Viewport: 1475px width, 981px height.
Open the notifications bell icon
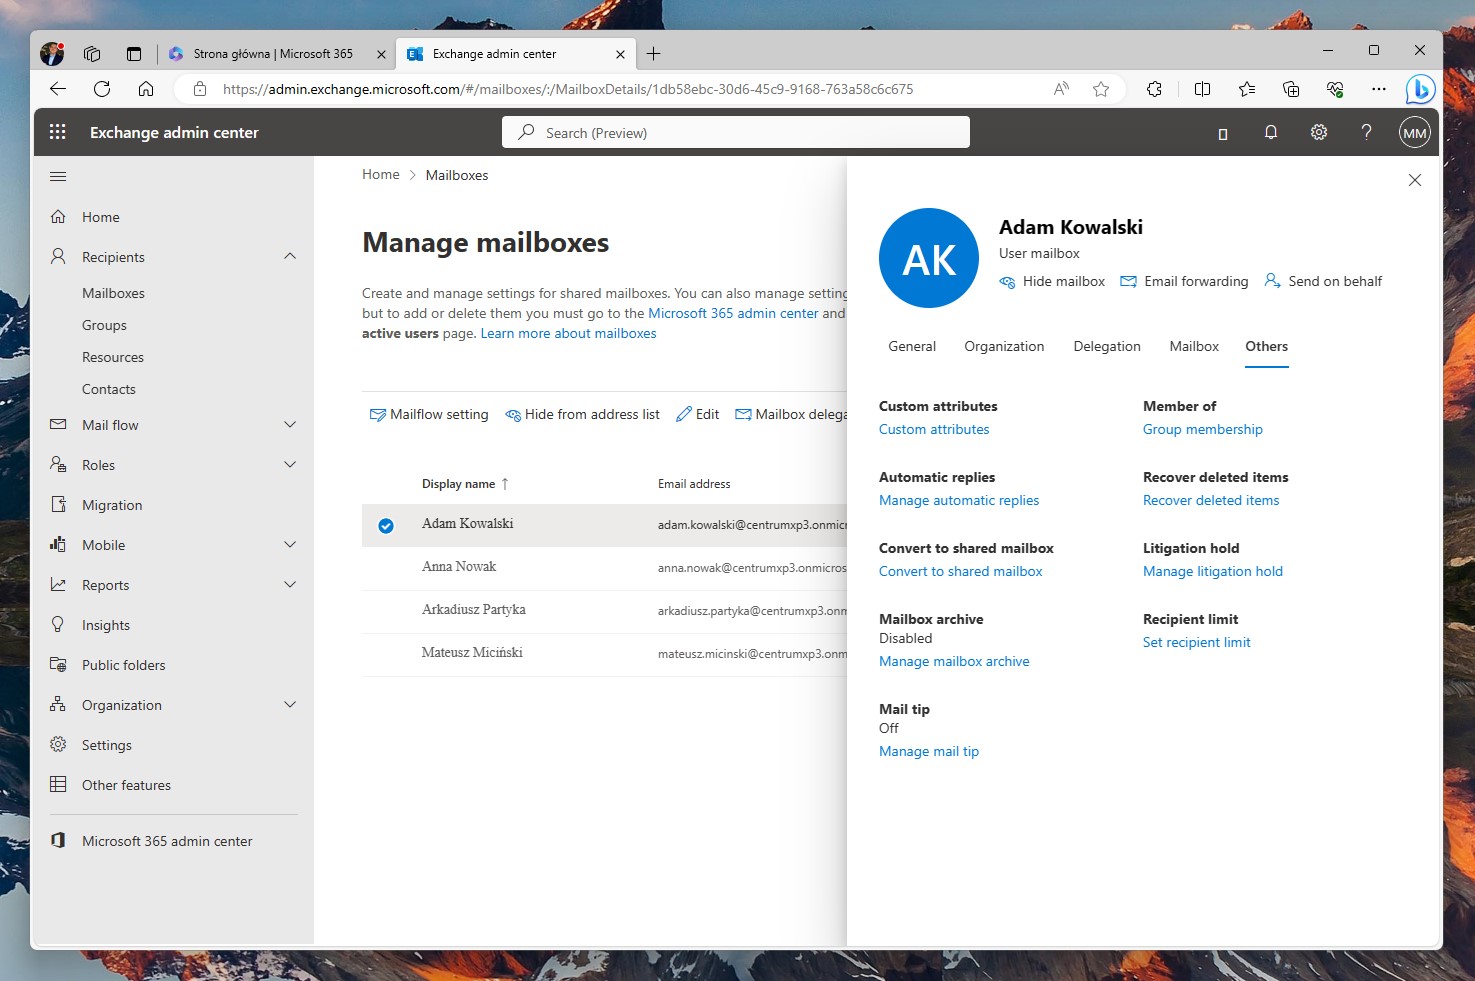(1271, 132)
